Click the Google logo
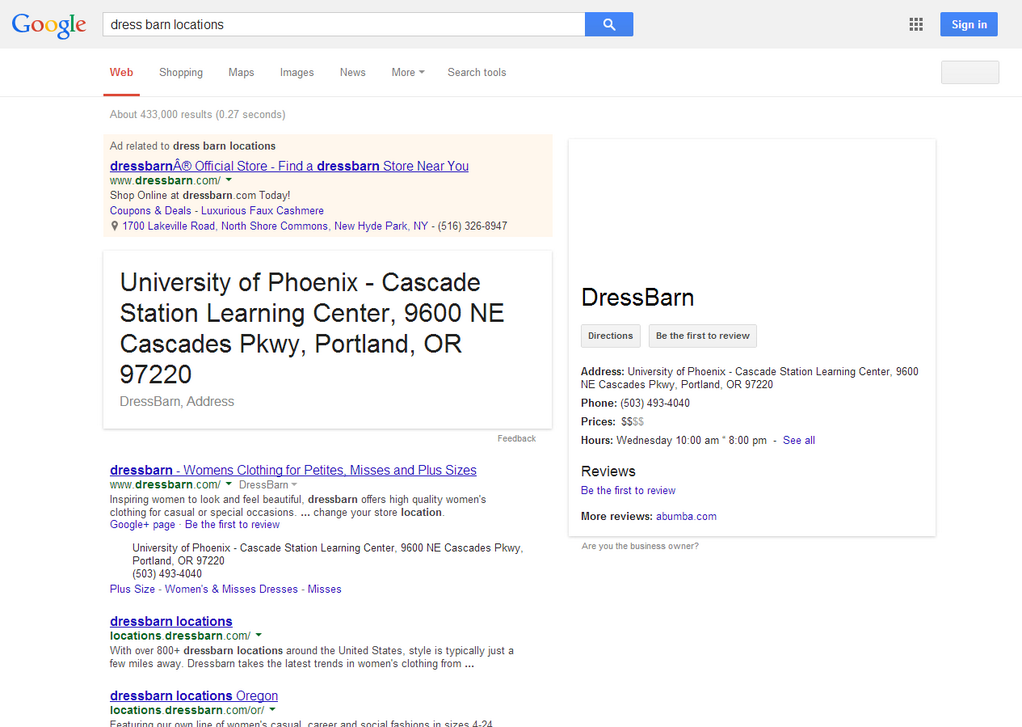Image resolution: width=1022 pixels, height=727 pixels. (x=49, y=25)
